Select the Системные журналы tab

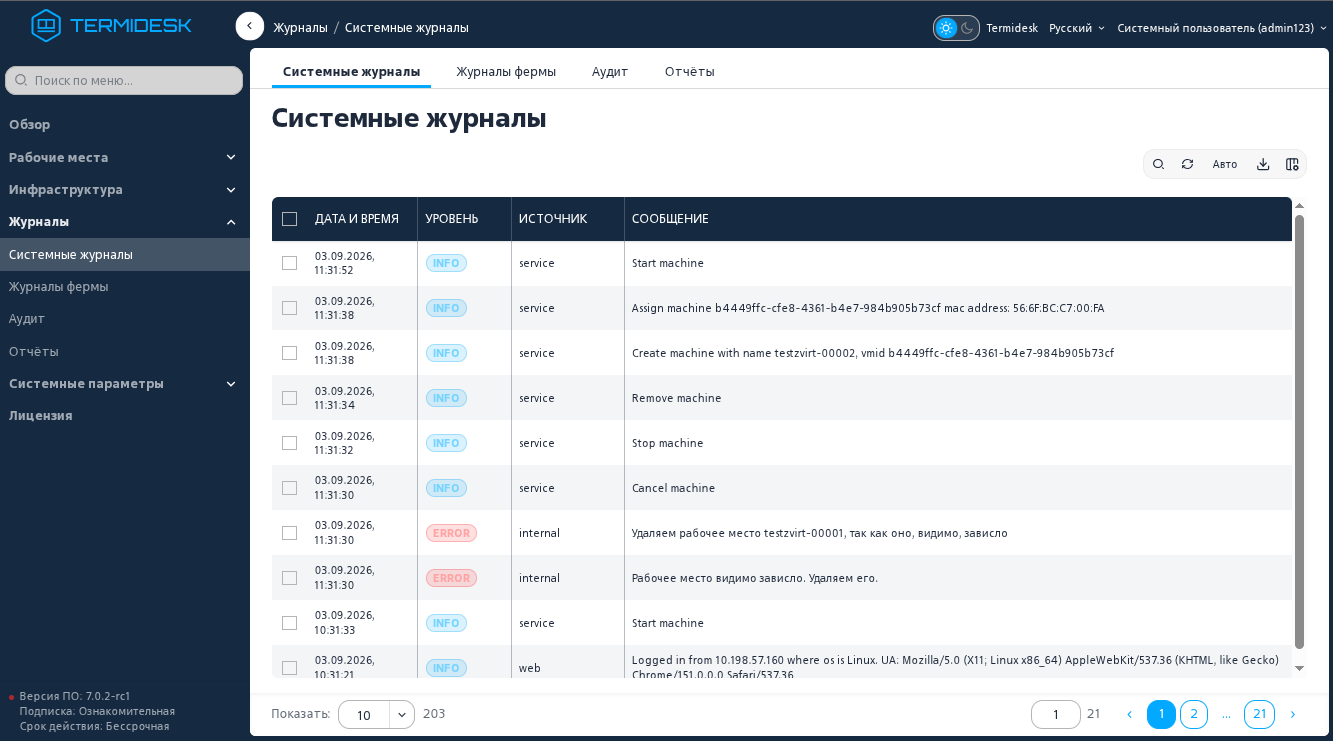tap(351, 72)
